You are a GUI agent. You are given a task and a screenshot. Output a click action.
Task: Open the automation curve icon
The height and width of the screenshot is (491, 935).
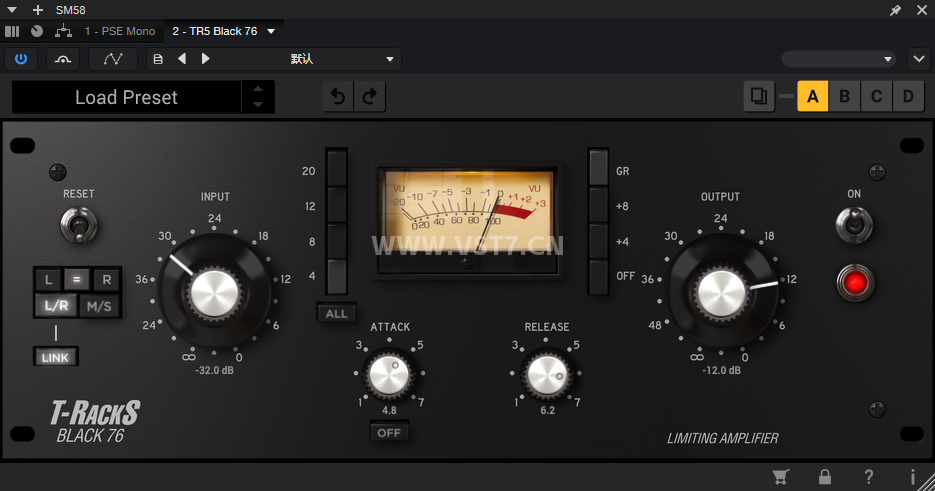[113, 59]
